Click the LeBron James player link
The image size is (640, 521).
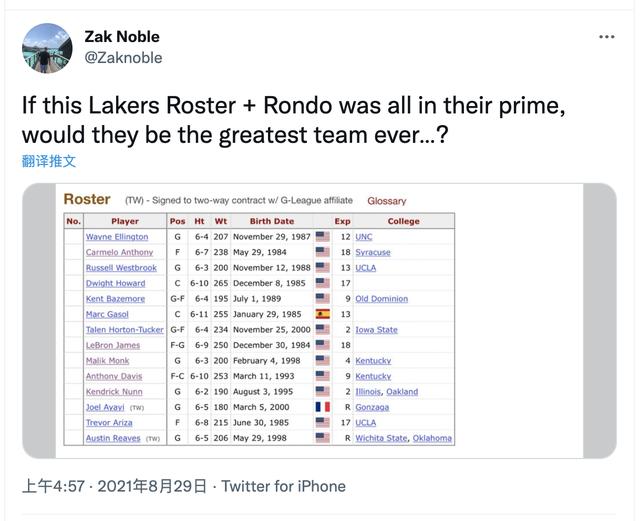tap(113, 345)
